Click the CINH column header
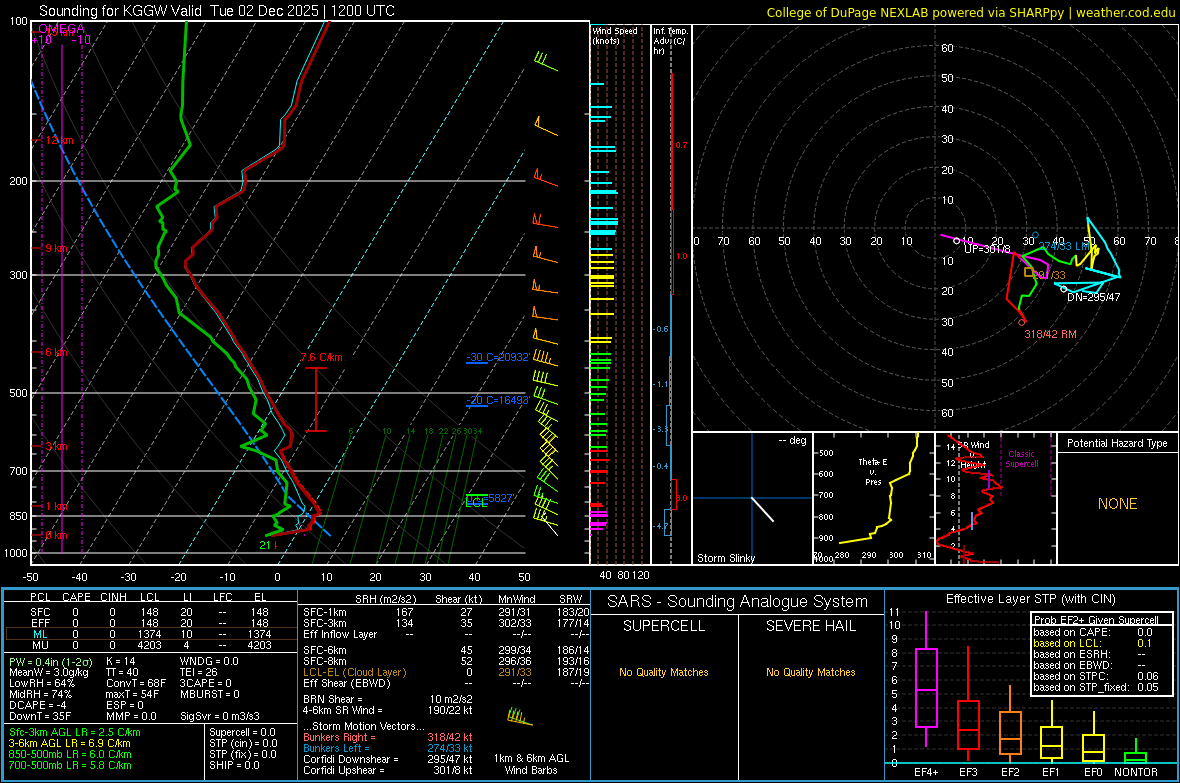The width and height of the screenshot is (1180, 783). point(114,597)
